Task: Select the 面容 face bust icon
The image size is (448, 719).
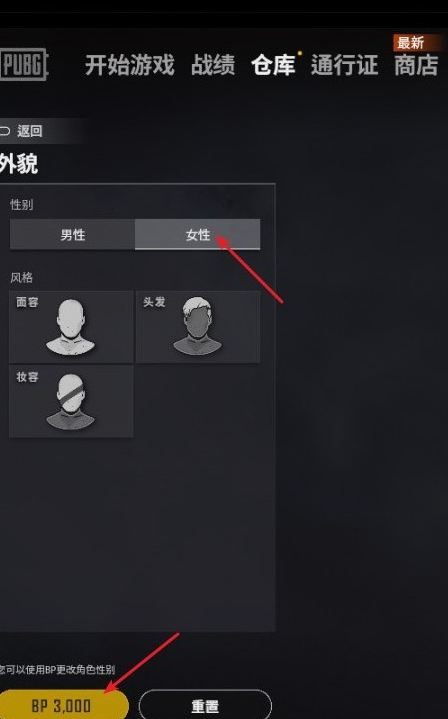Action: point(70,327)
